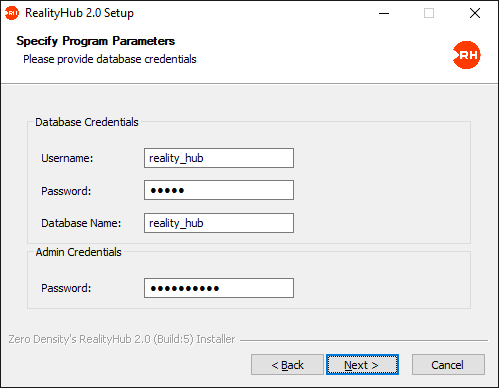Click the RealityHub icon in the title bar
The image size is (499, 388).
pos(12,13)
